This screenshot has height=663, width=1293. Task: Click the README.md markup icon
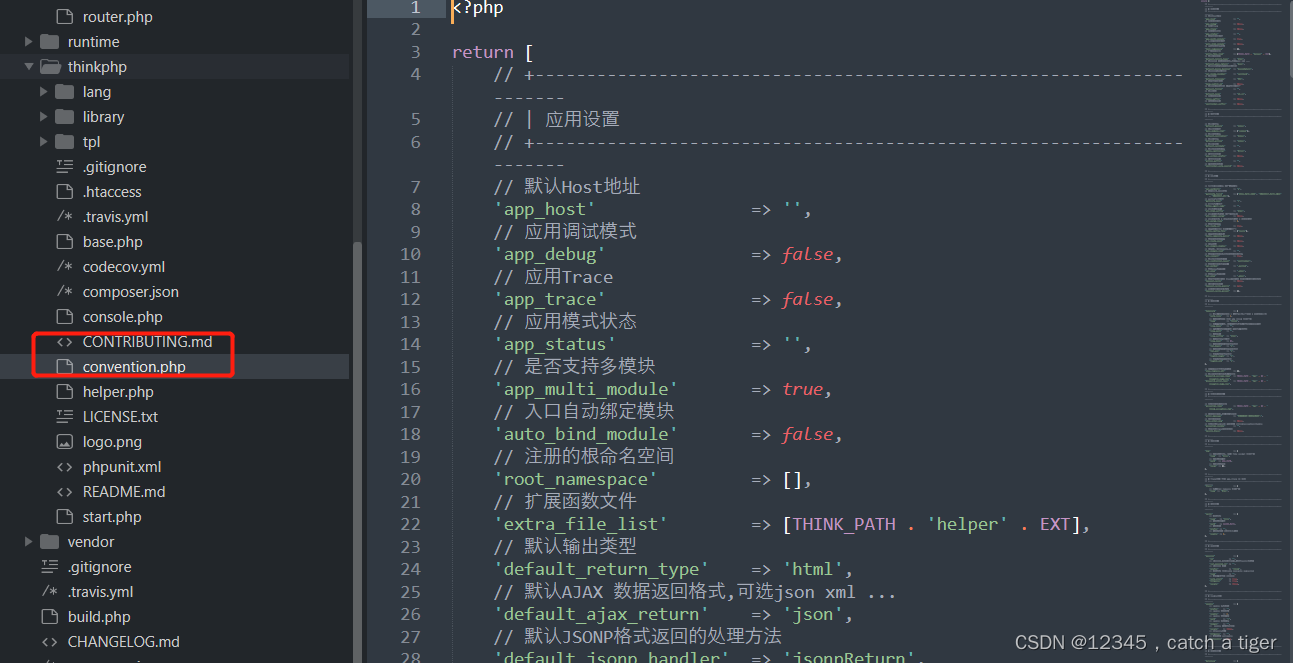click(x=65, y=492)
